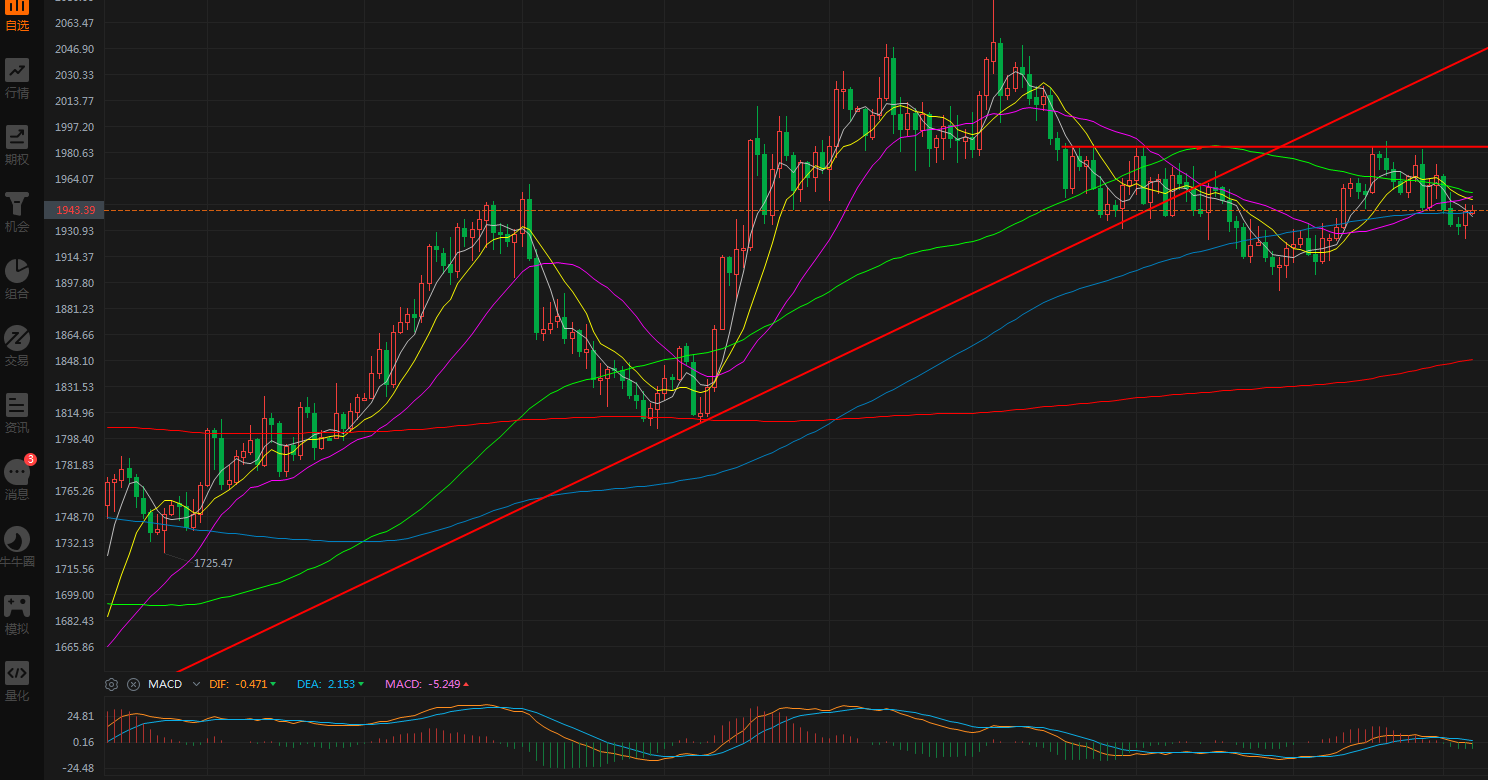Open the 交易 trading section

[17, 346]
